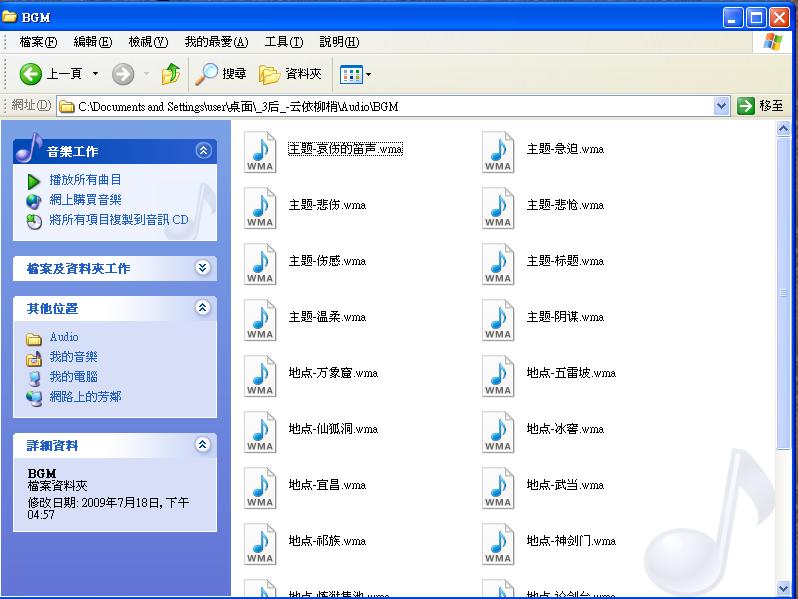Click the filename 主题-阴谋.wma
This screenshot has width=798, height=599.
(x=565, y=317)
